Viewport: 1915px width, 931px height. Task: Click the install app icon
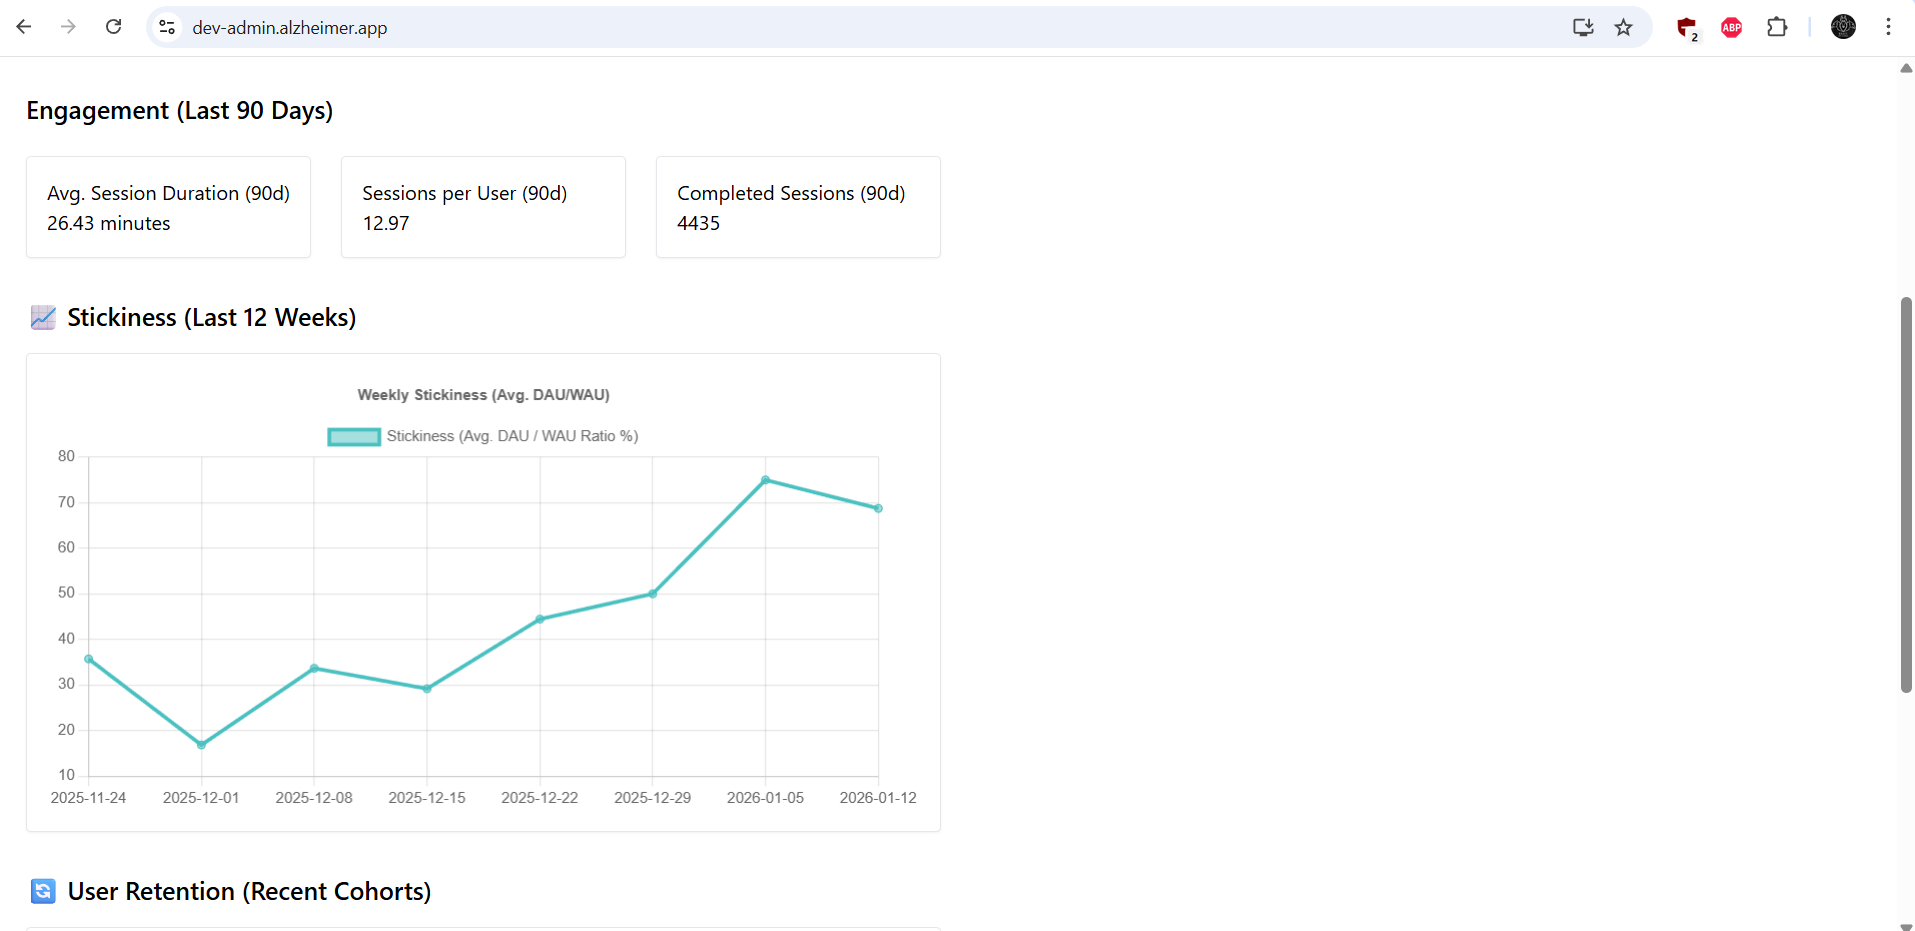[x=1582, y=27]
